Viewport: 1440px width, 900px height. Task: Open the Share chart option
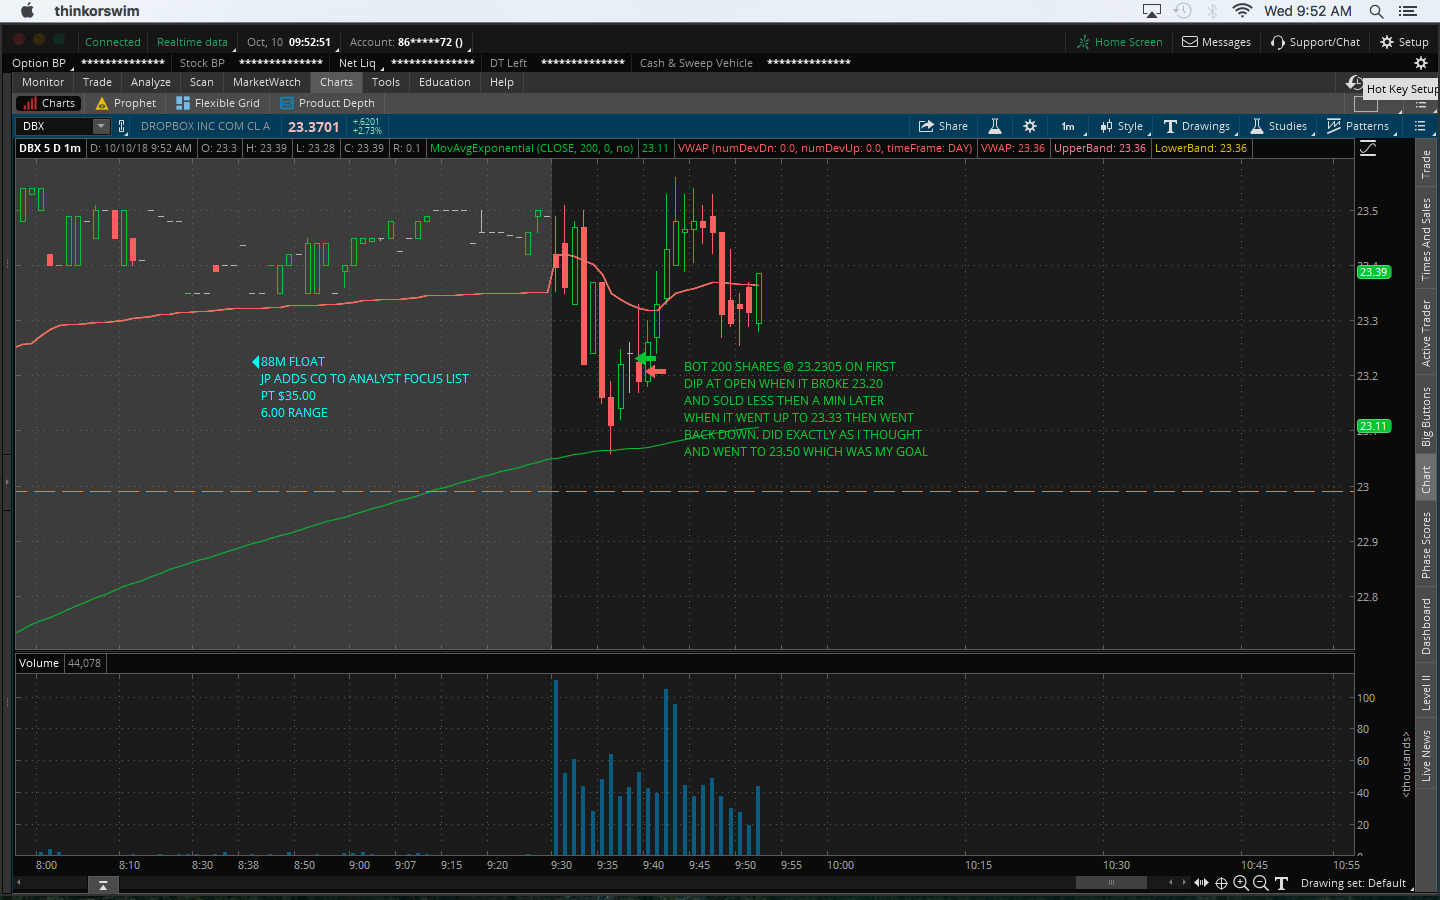coord(943,126)
